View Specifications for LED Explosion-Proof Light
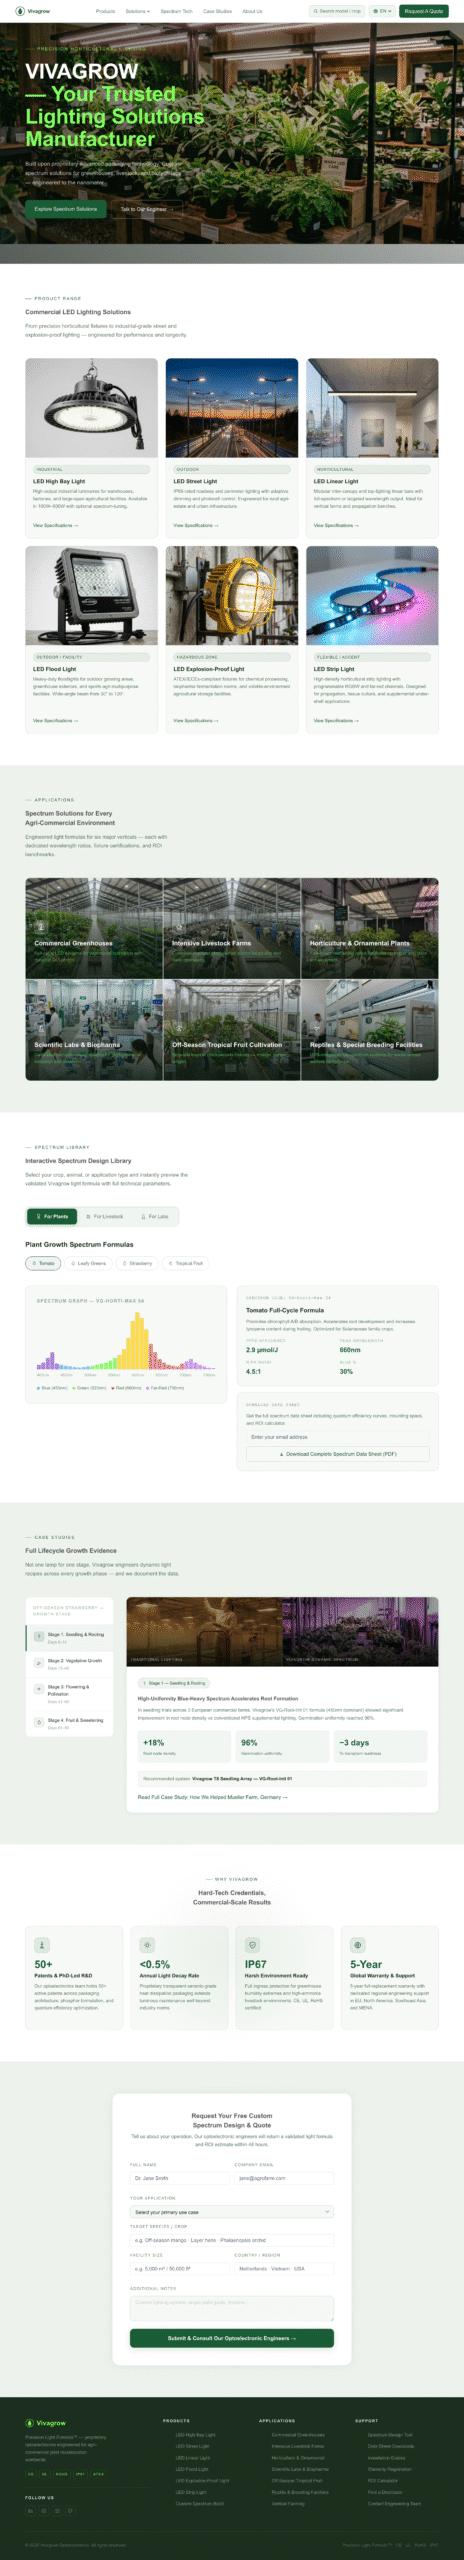Viewport: 464px width, 2560px height. click(x=195, y=720)
